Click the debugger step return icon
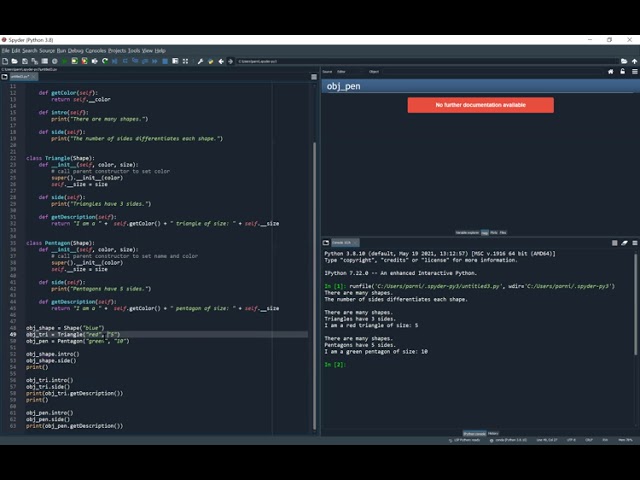The height and width of the screenshot is (480, 640). (145, 61)
